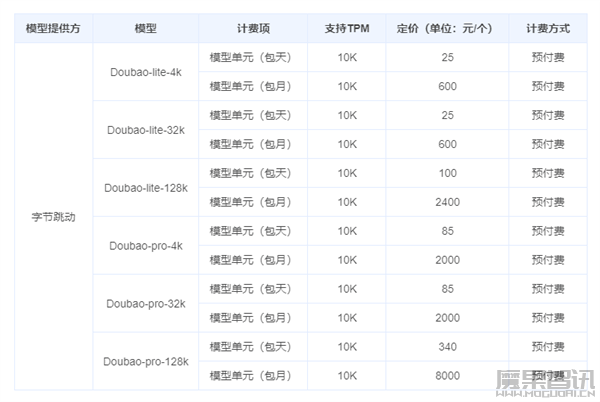
Task: Click the 计费项 column header
Action: (x=253, y=28)
